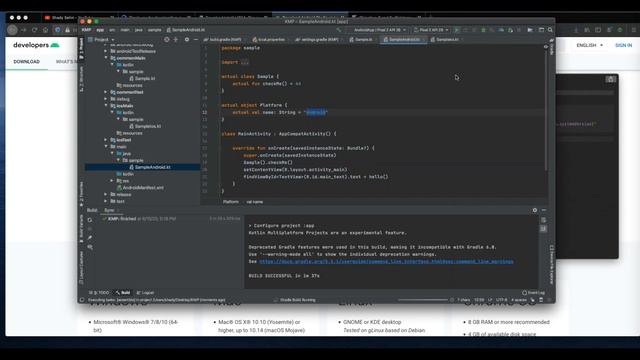Open AndroidApp run configuration dropdown

(380, 30)
